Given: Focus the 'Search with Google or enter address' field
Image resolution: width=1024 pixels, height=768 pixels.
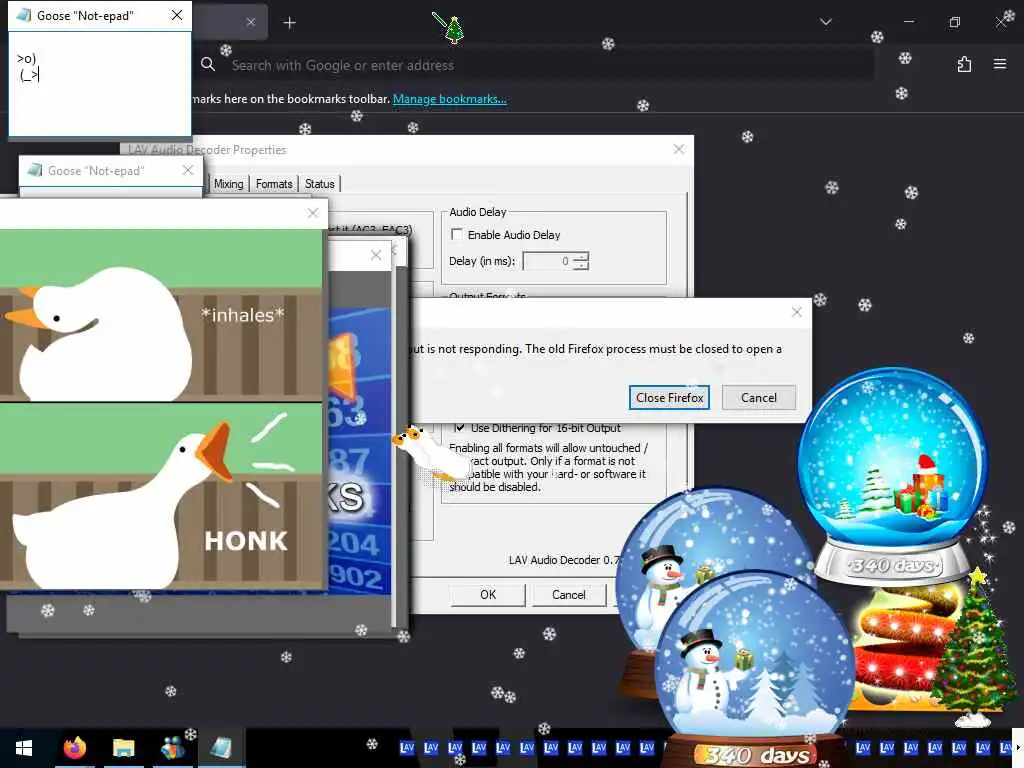Looking at the screenshot, I should click(x=536, y=65).
